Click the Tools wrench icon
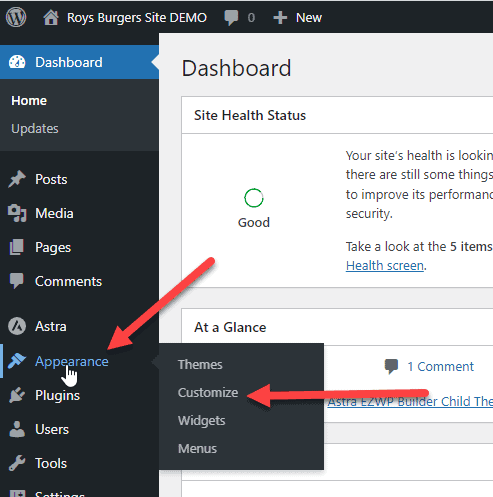Image resolution: width=493 pixels, height=497 pixels. [17, 463]
